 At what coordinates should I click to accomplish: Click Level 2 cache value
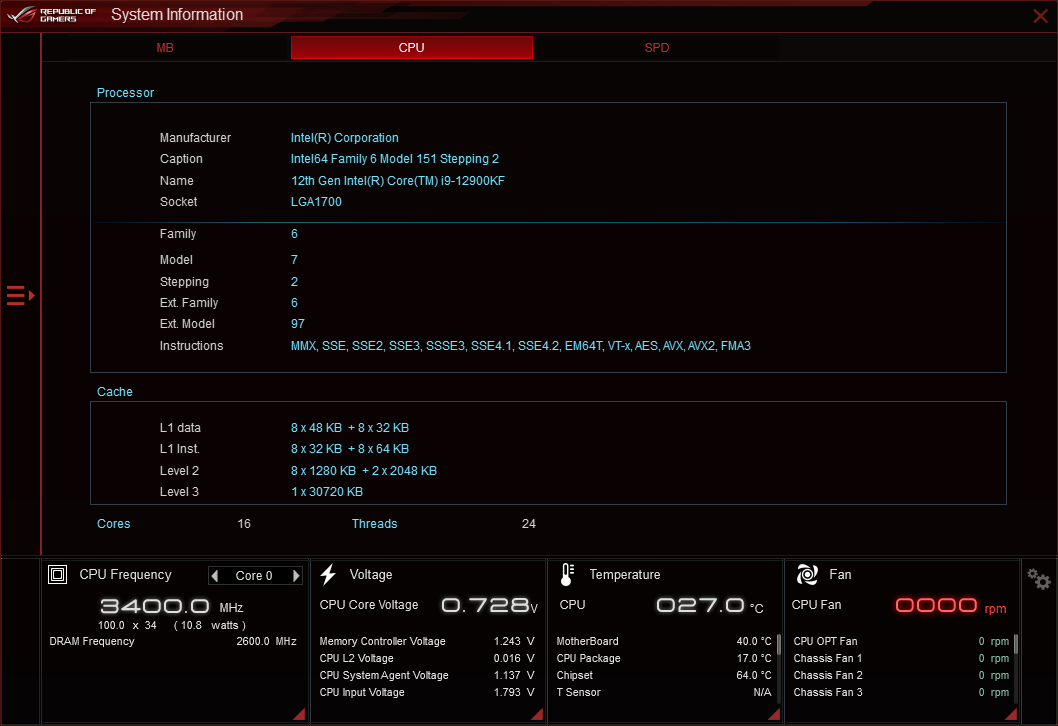coord(364,471)
